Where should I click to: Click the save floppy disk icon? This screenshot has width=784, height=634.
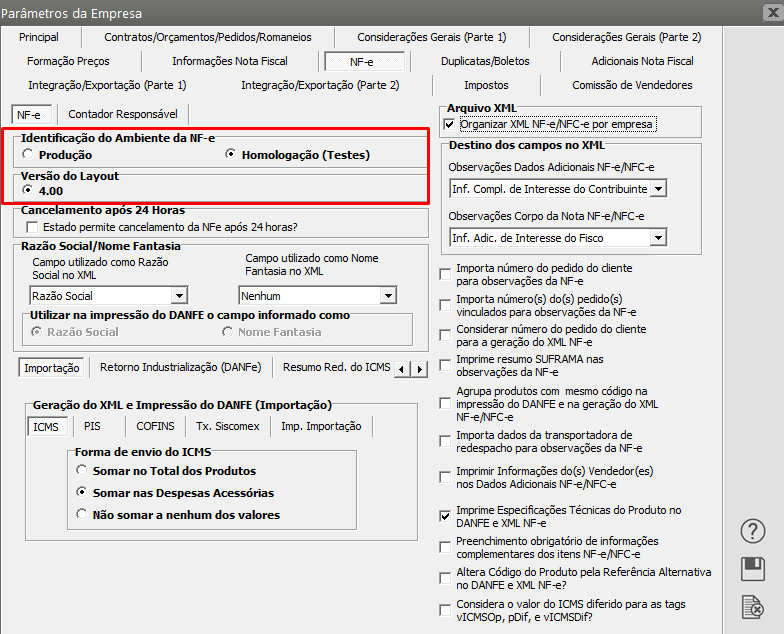click(x=752, y=568)
